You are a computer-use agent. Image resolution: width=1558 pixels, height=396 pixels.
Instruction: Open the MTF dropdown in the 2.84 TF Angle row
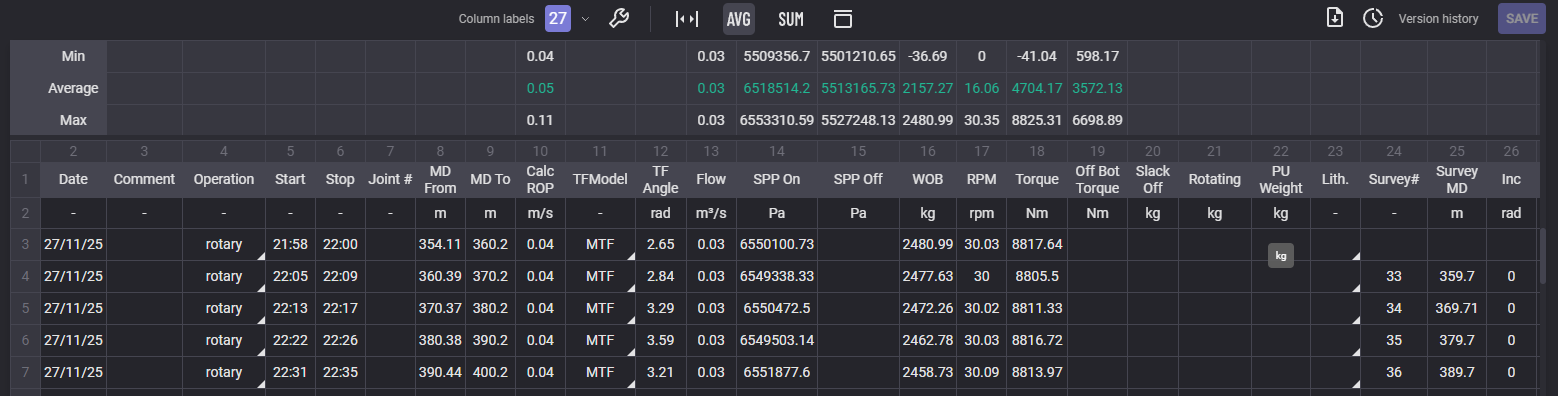(x=630, y=287)
